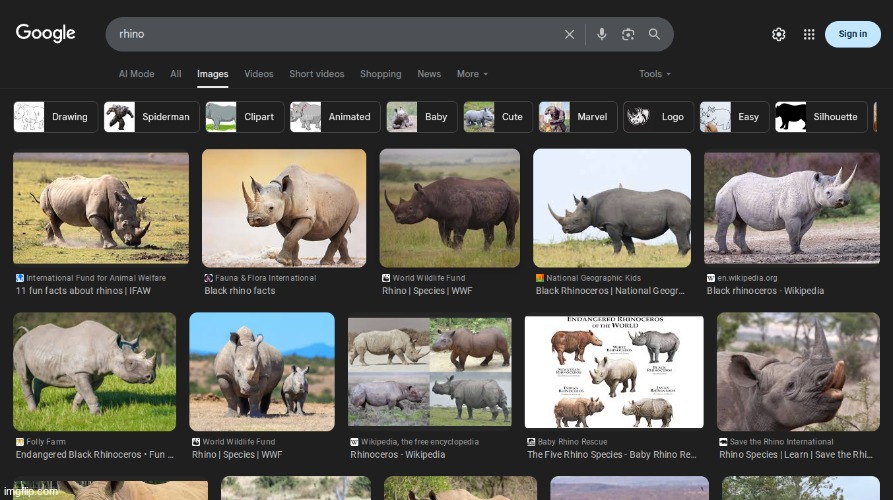Click 'Rhino Species | Learn | Save the Rhi...' link

[796, 454]
